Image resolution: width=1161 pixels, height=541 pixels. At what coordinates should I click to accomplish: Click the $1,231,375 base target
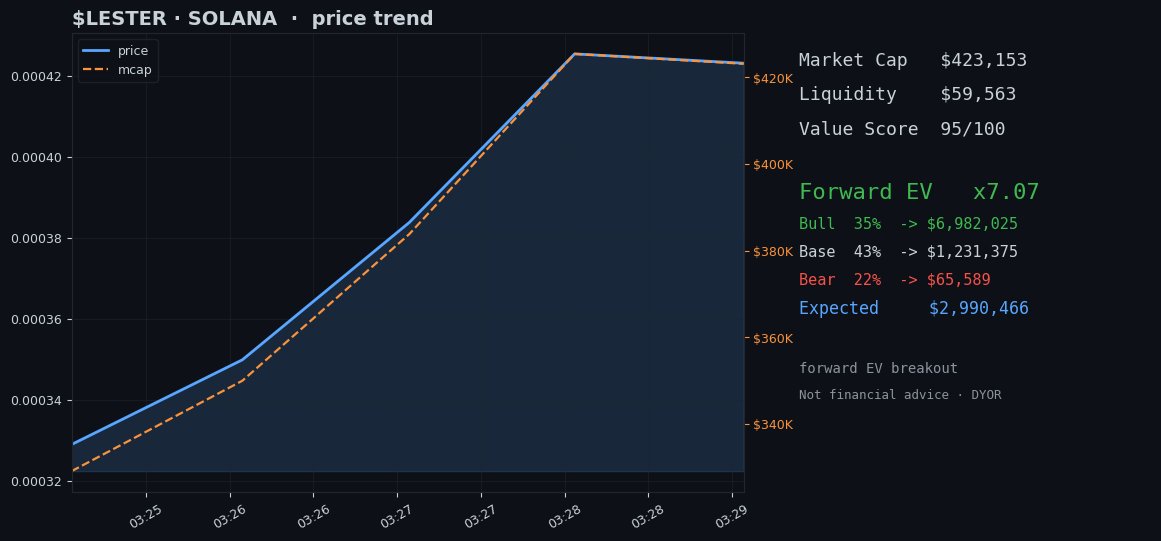(972, 252)
